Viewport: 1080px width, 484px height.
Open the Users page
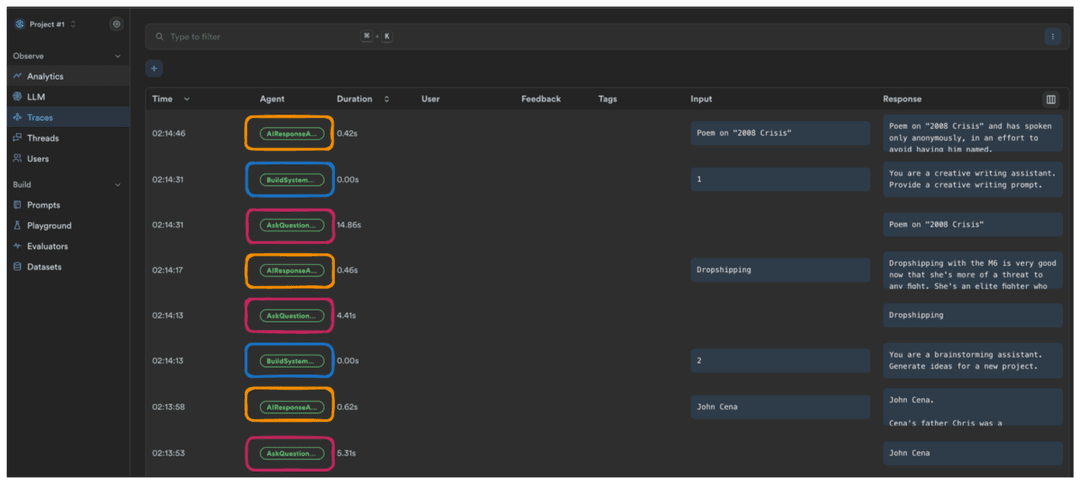[x=37, y=159]
